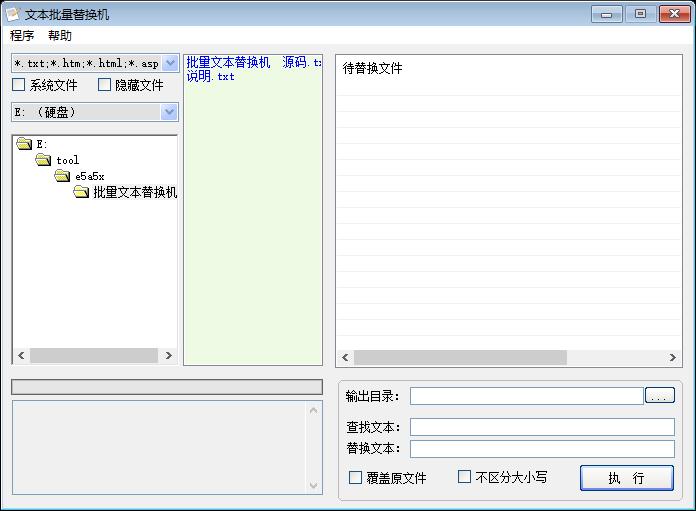This screenshot has width=696, height=511.
Task: Click inside the log text area
Action: pos(160,448)
